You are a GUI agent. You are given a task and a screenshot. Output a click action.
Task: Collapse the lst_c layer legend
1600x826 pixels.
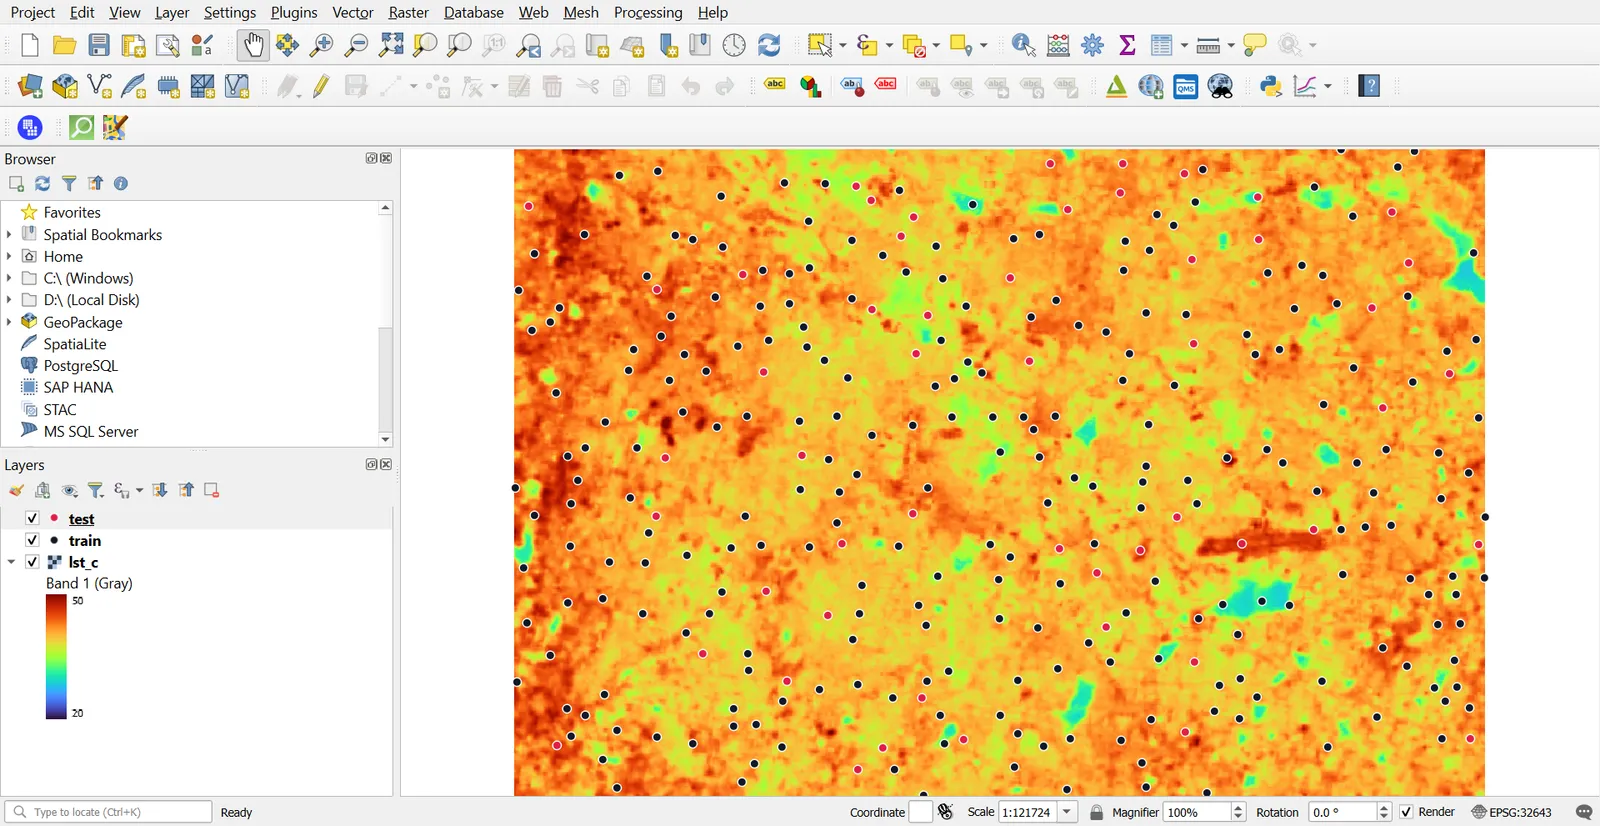coord(11,562)
